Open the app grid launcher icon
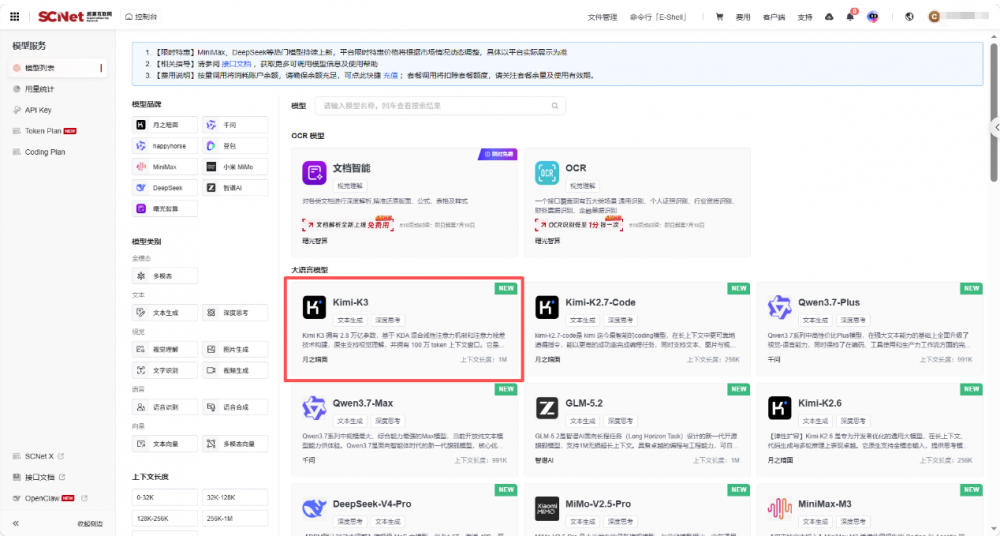This screenshot has width=1004, height=545. [15, 17]
